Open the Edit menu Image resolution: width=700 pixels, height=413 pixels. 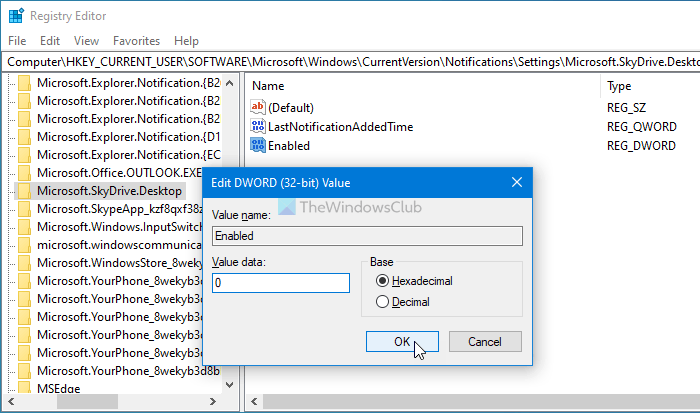click(50, 41)
